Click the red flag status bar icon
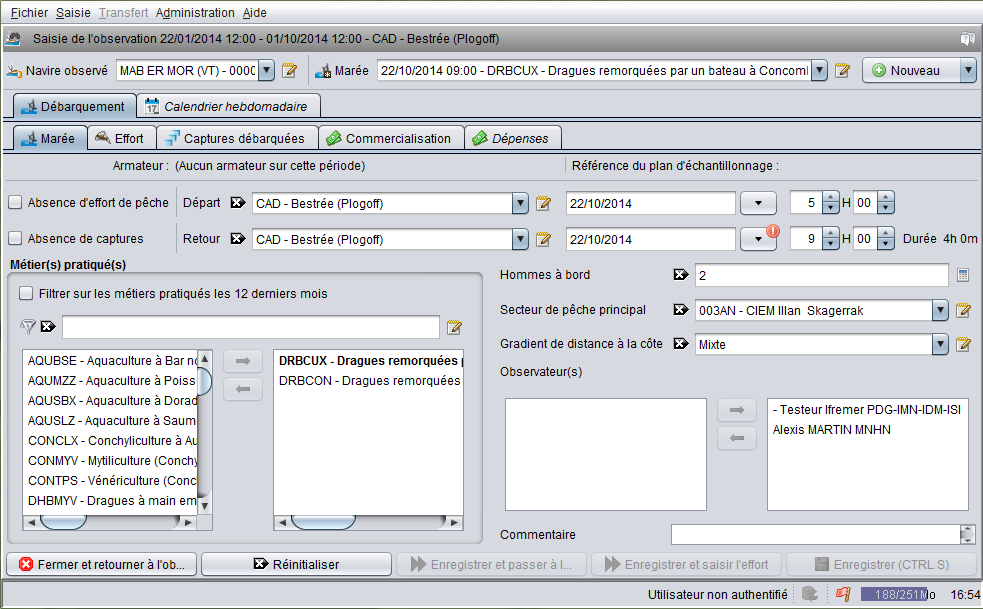 842,594
